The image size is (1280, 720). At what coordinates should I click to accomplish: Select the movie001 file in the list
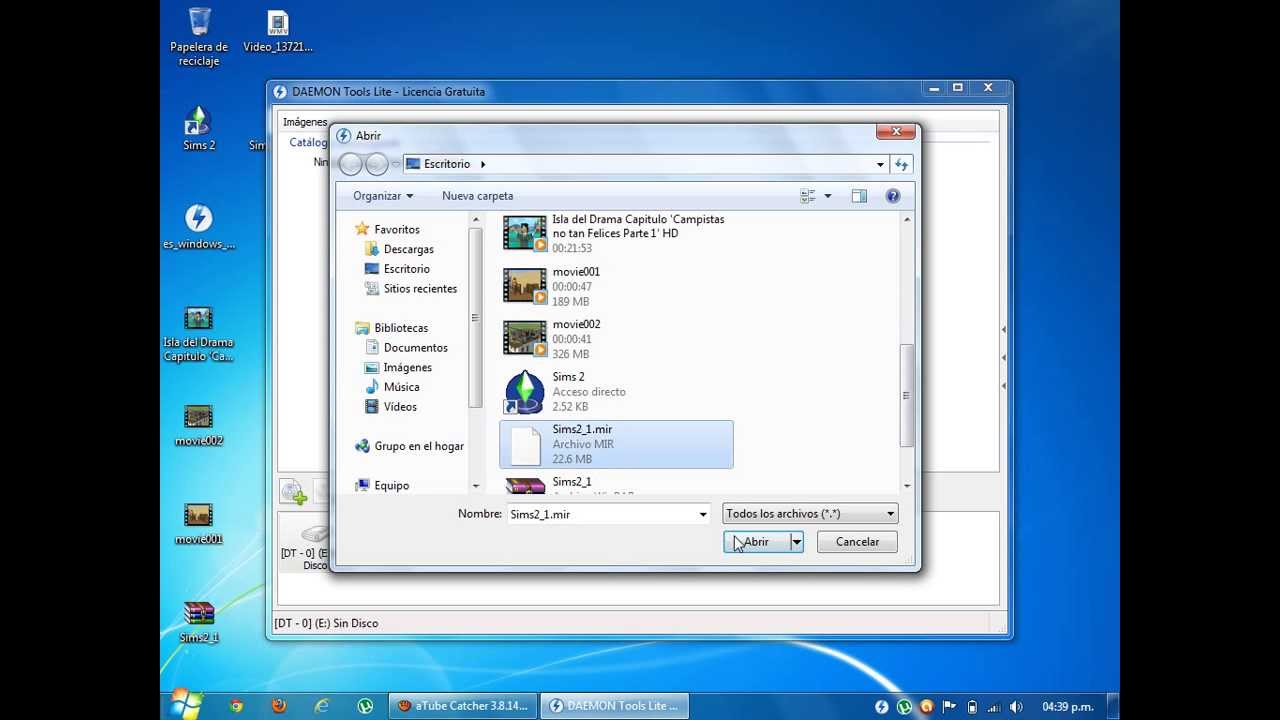(x=616, y=287)
